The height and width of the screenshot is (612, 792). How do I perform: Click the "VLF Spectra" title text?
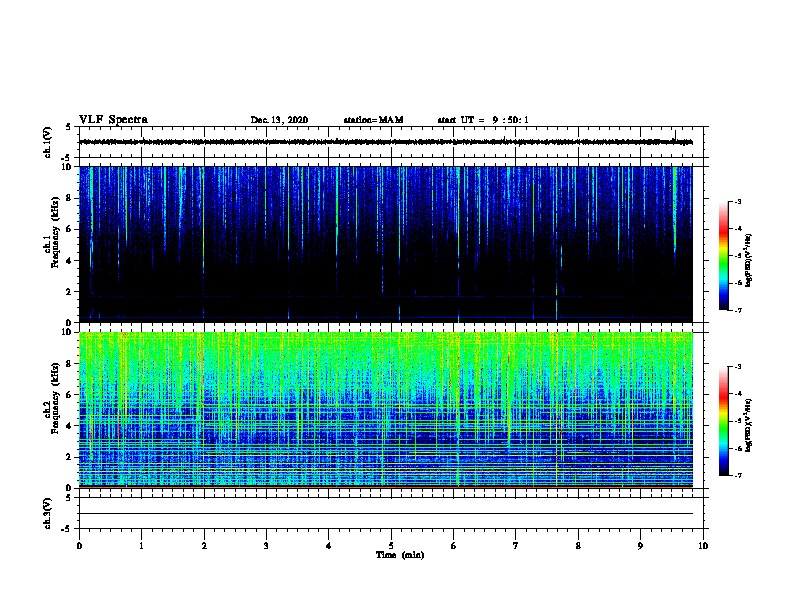point(113,120)
